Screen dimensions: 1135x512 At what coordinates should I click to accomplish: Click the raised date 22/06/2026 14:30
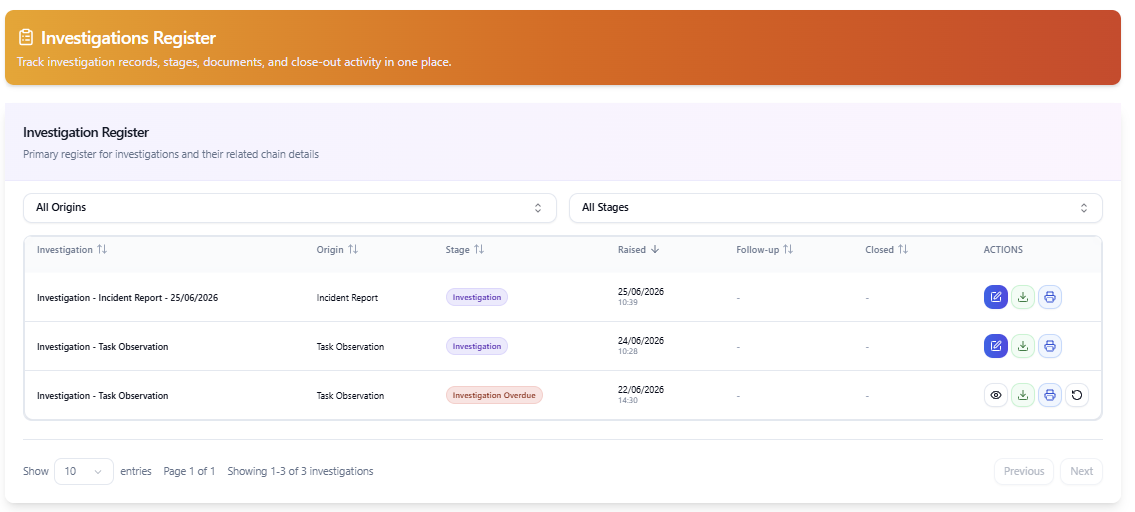(641, 395)
